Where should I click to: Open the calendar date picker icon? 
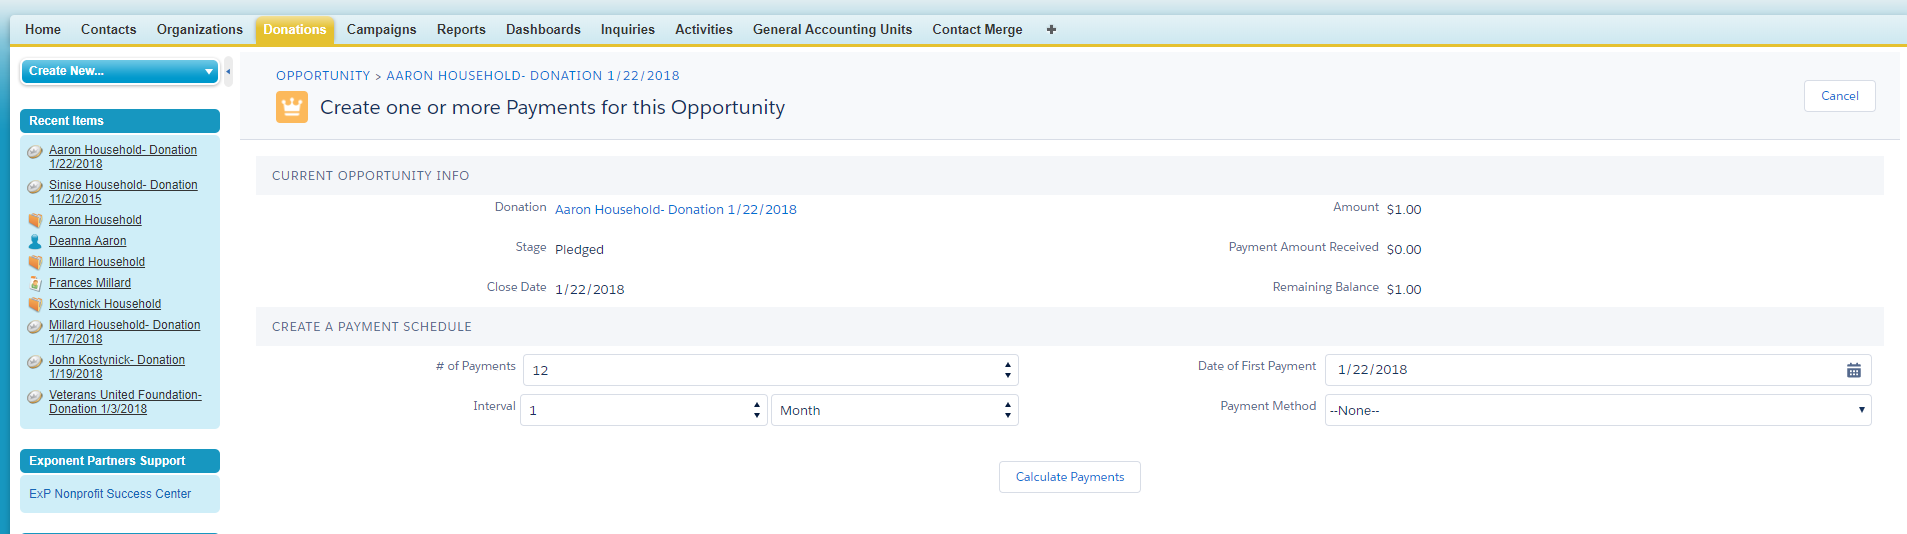[x=1853, y=370]
